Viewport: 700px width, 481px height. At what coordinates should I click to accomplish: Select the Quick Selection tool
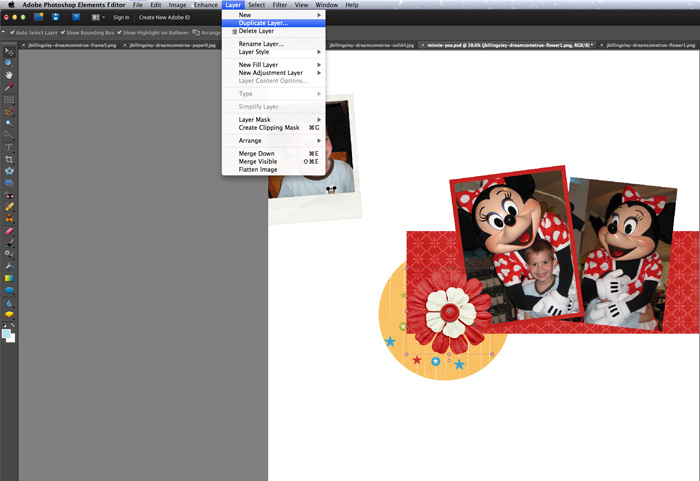coord(9,134)
